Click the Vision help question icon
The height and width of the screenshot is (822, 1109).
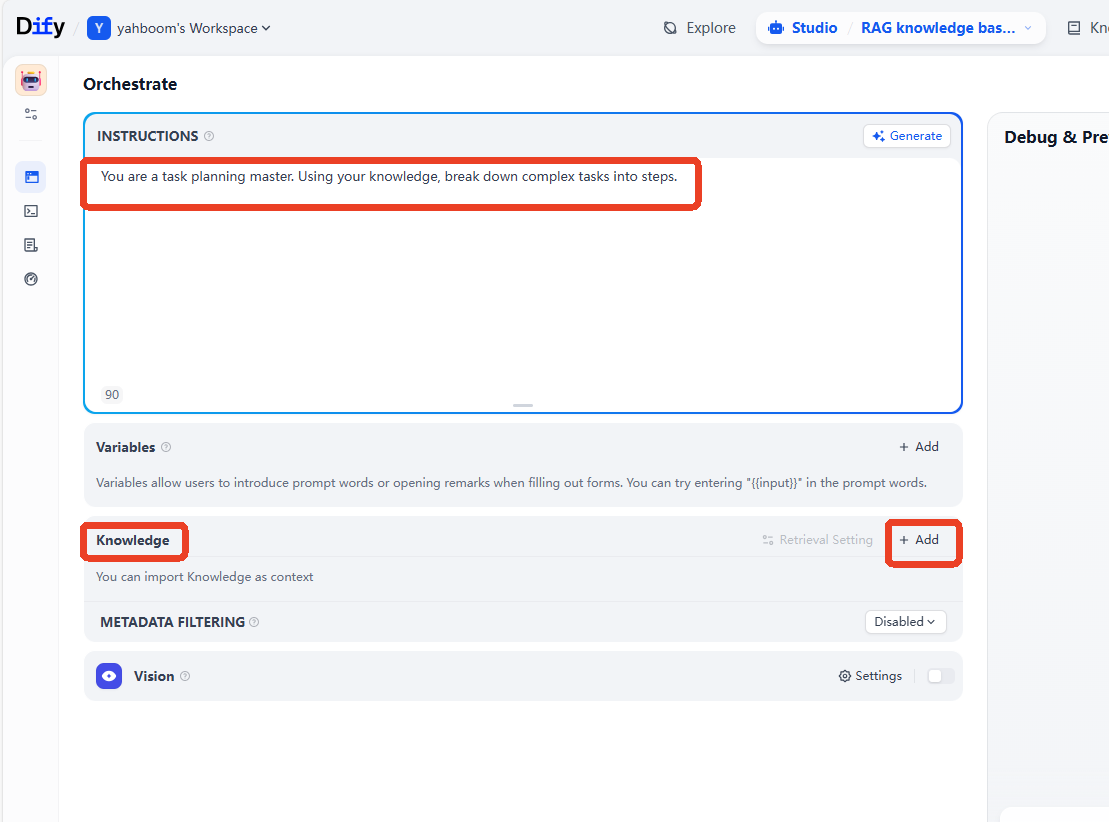185,676
